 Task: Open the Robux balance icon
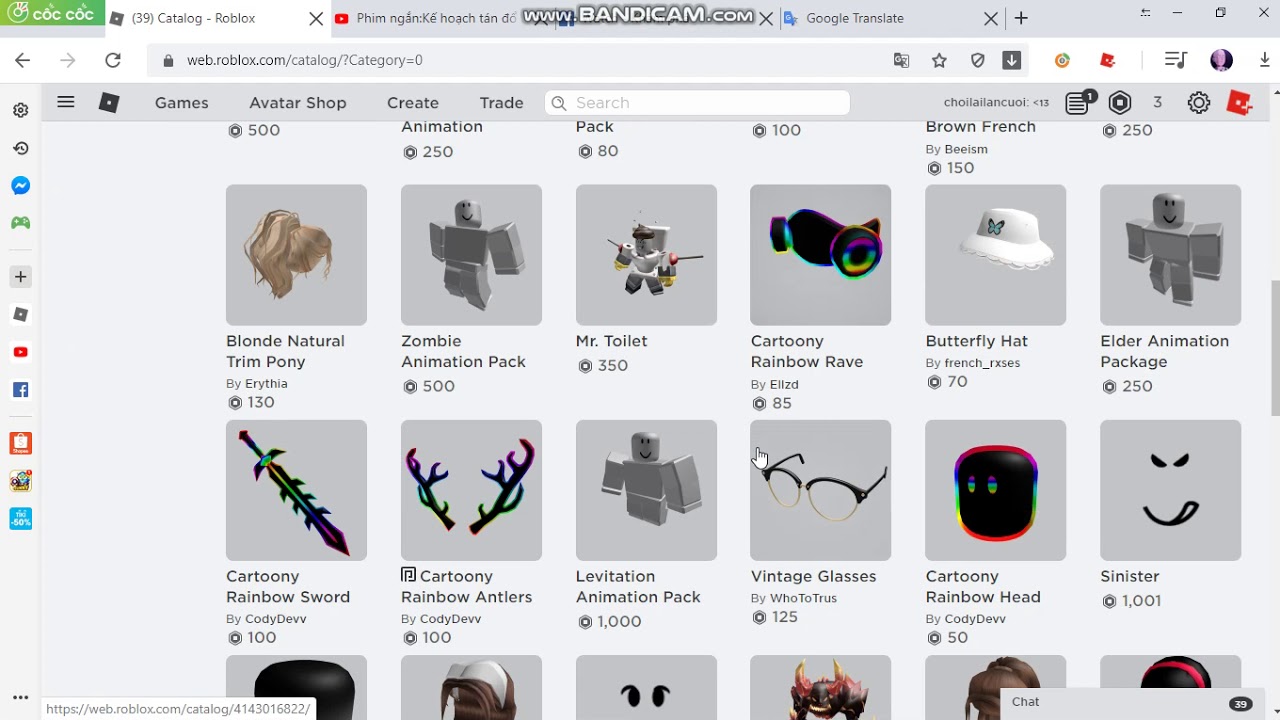pyautogui.click(x=1120, y=102)
